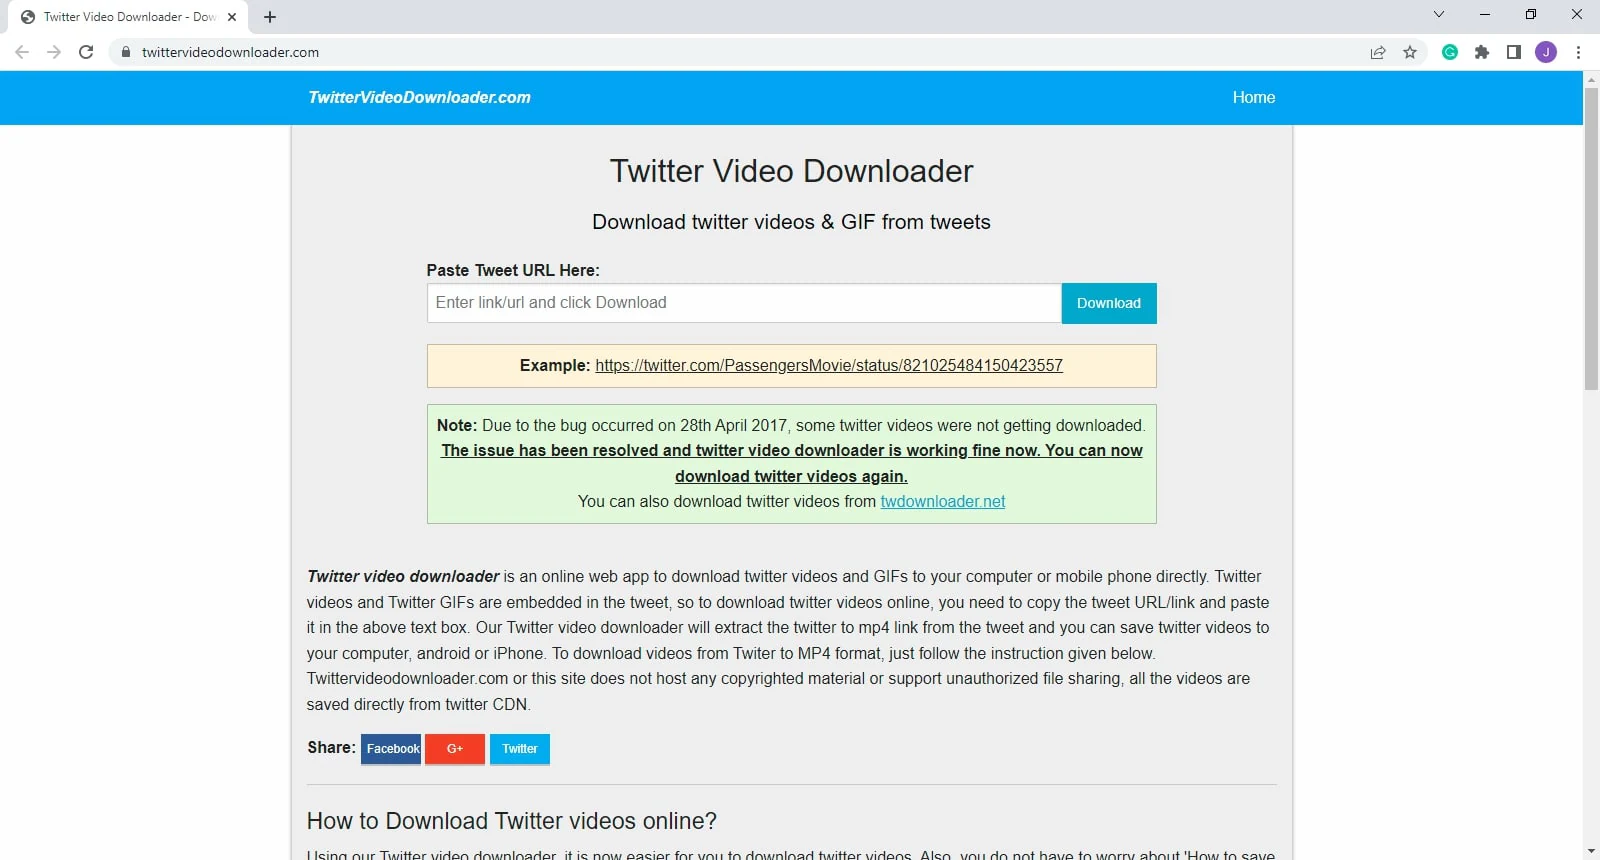The width and height of the screenshot is (1600, 860).
Task: Select the Twitter Video Downloader tab
Action: (130, 17)
